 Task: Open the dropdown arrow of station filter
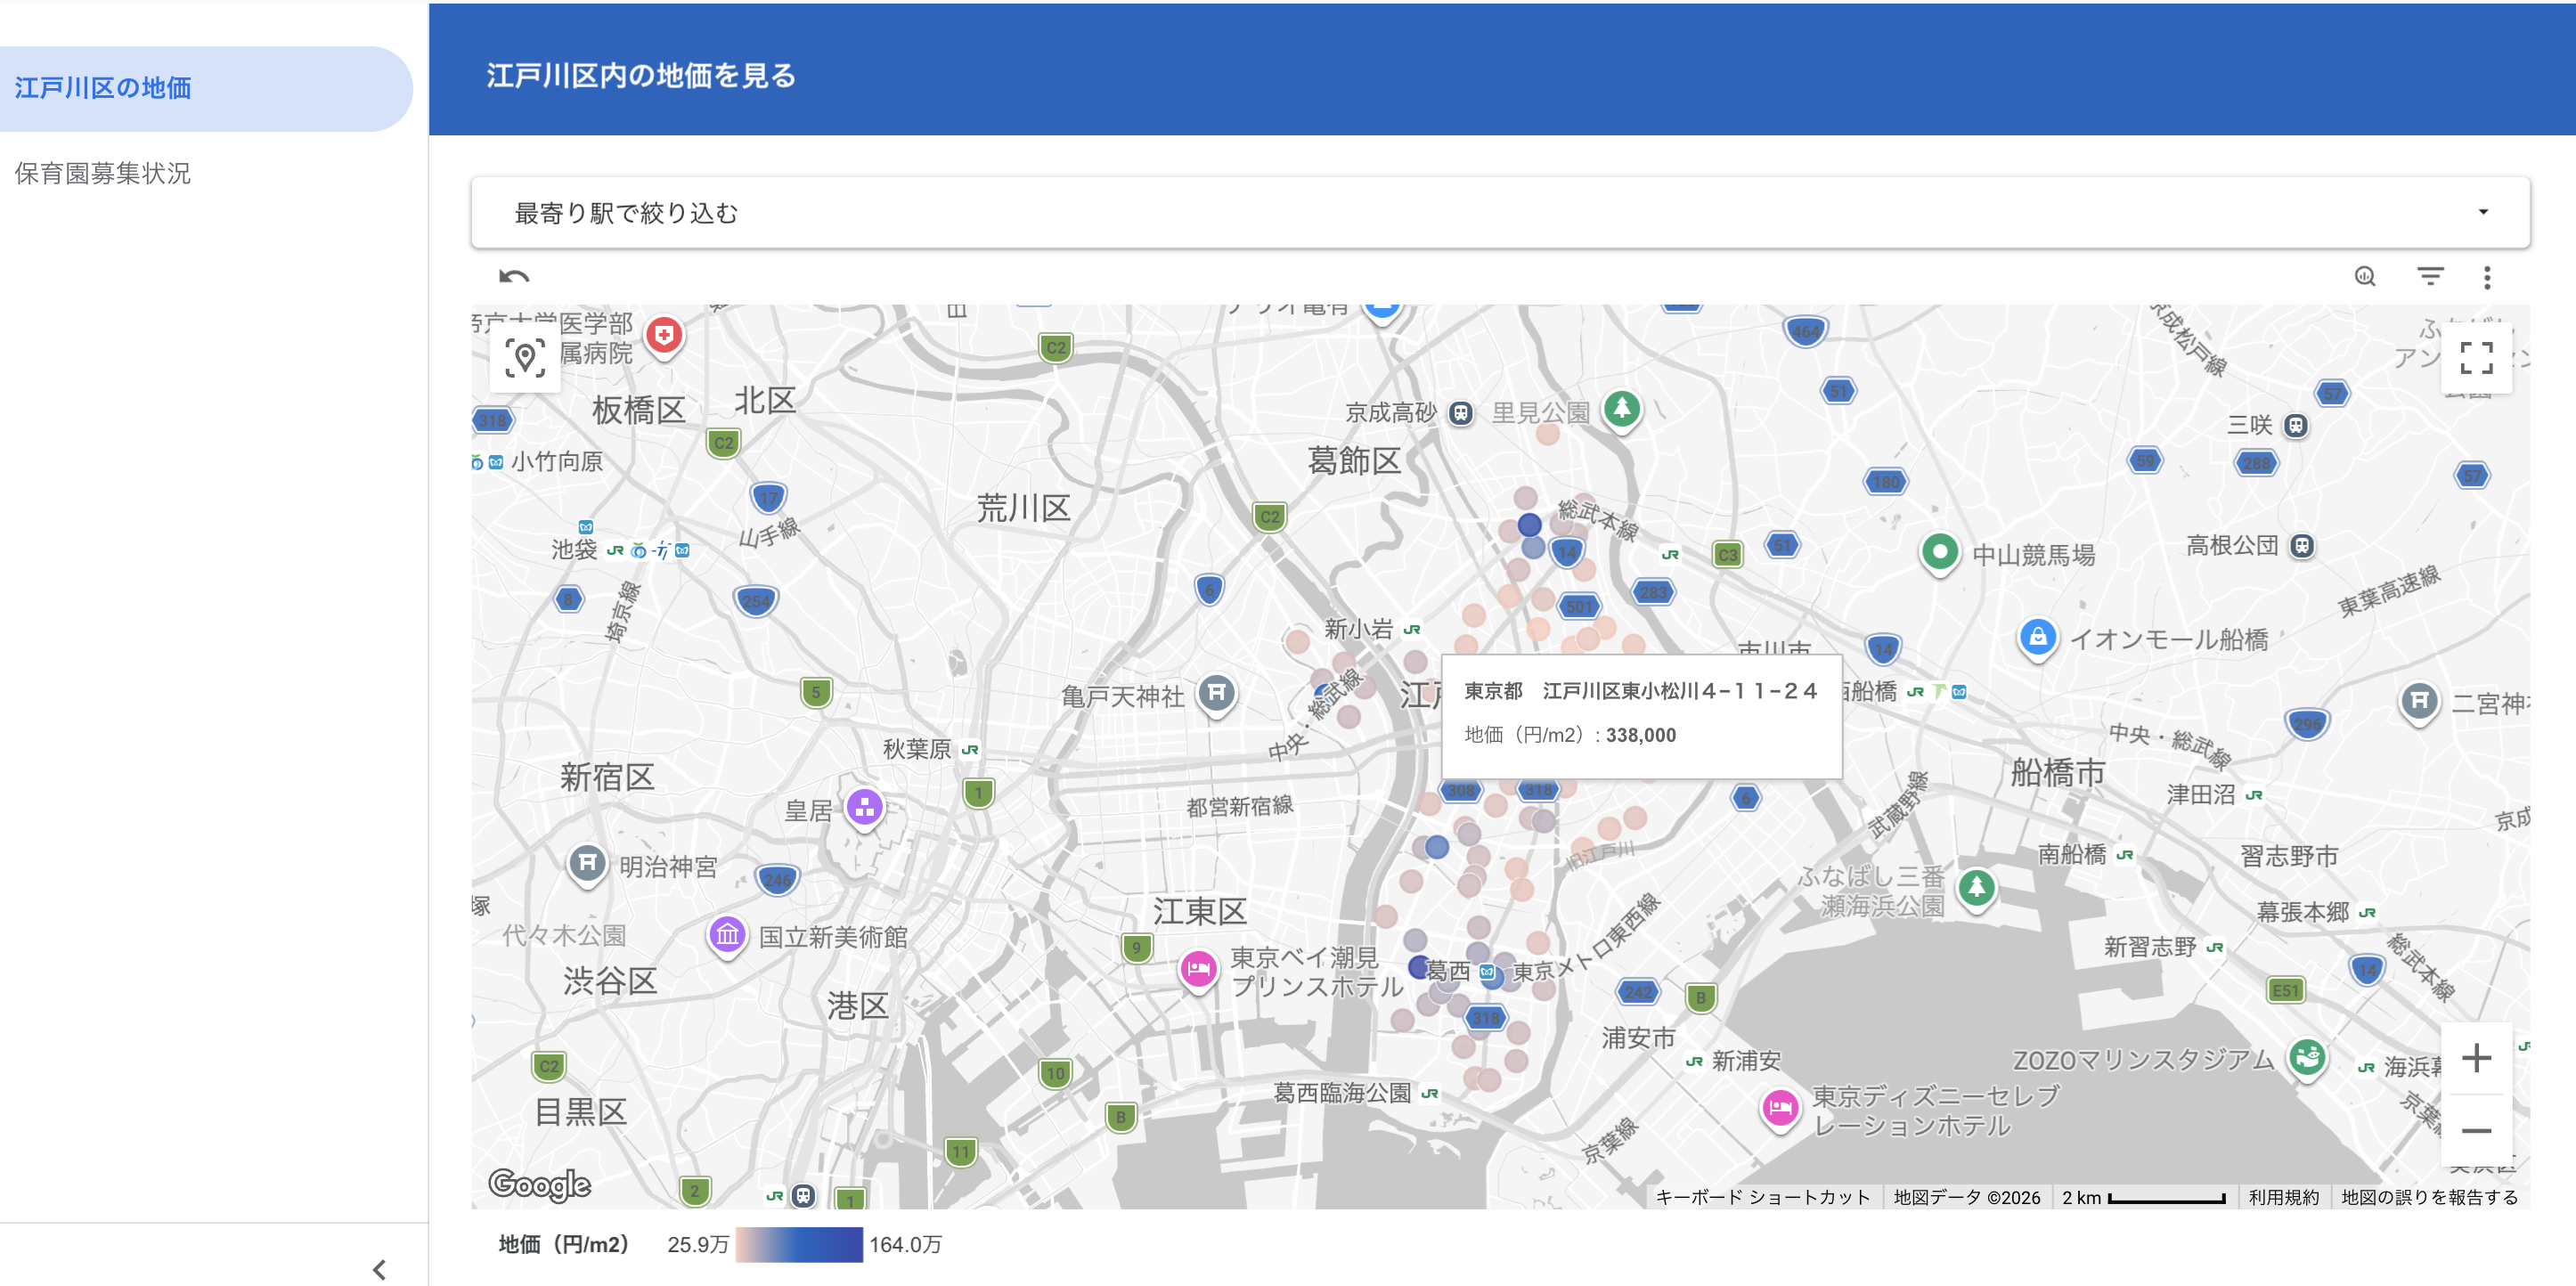2483,212
